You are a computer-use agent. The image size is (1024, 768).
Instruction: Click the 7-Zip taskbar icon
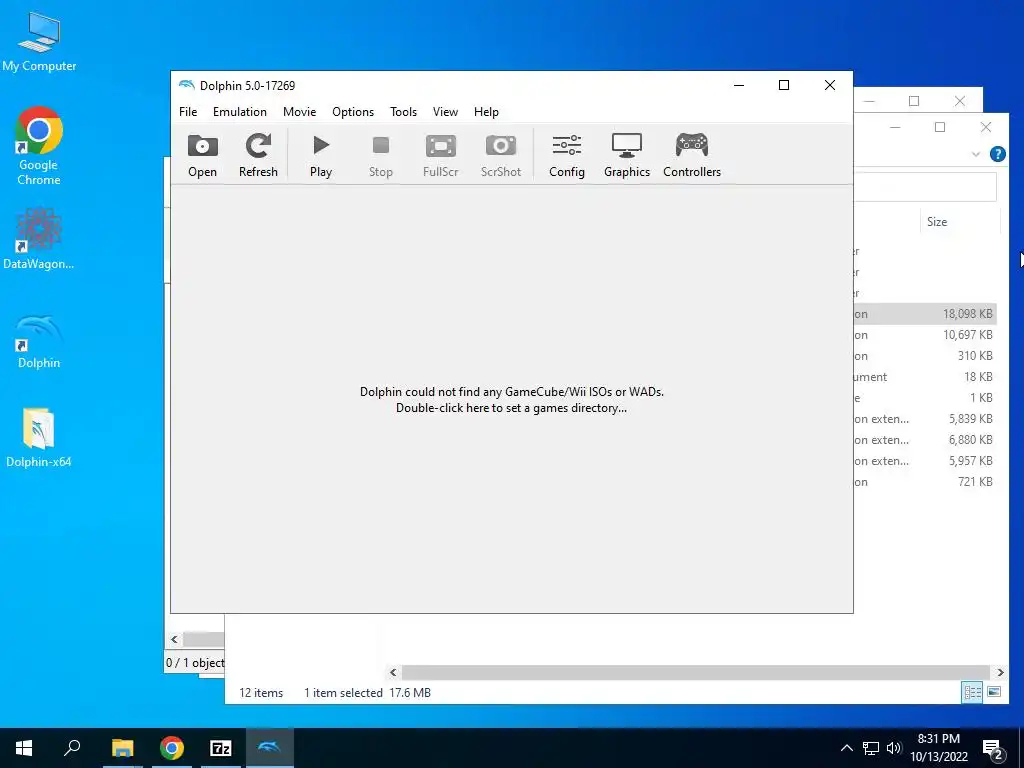click(221, 748)
